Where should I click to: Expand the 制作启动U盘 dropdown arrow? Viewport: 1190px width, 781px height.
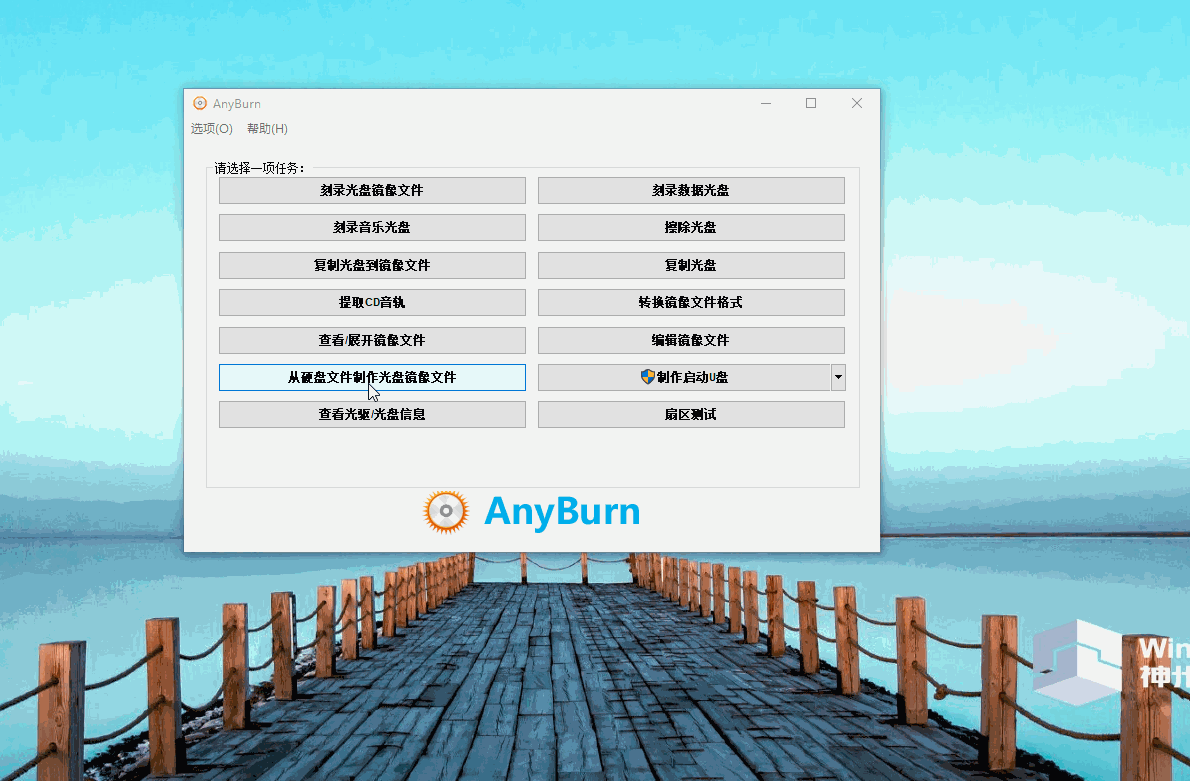838,377
